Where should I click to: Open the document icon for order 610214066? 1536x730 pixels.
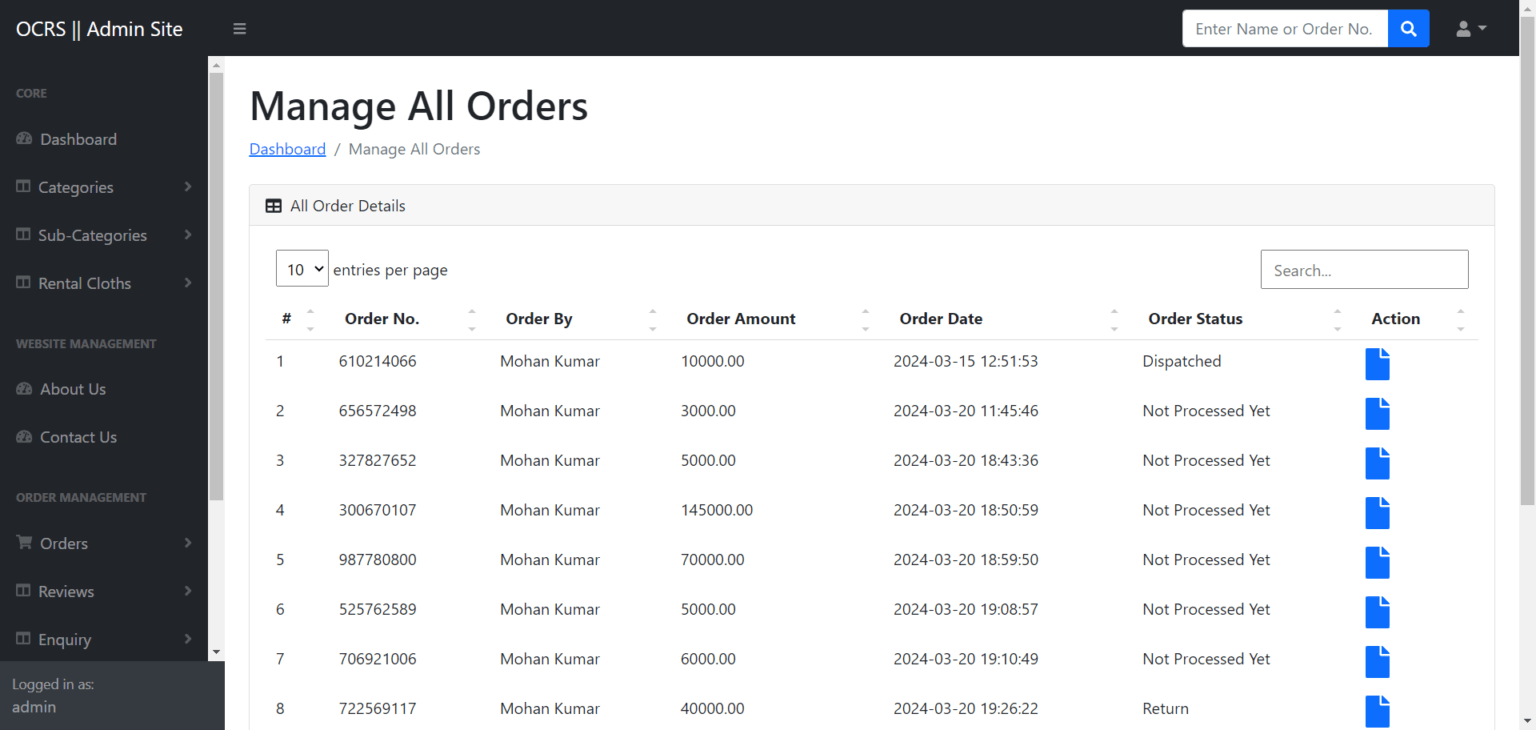tap(1377, 363)
